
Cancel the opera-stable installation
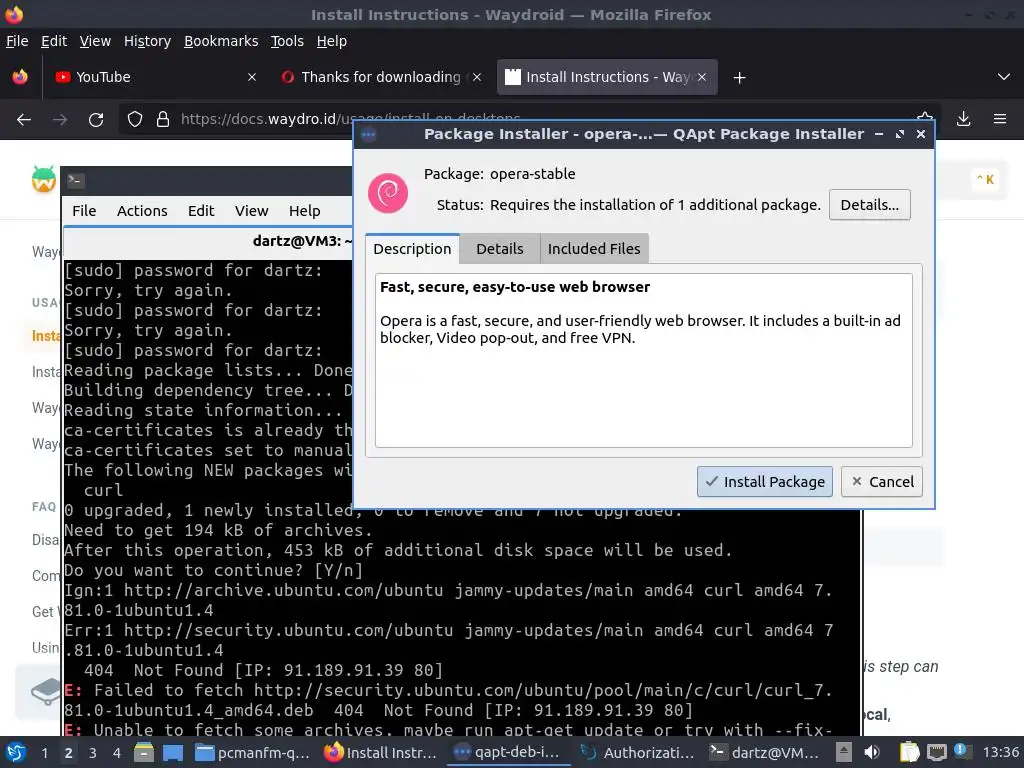(x=882, y=481)
